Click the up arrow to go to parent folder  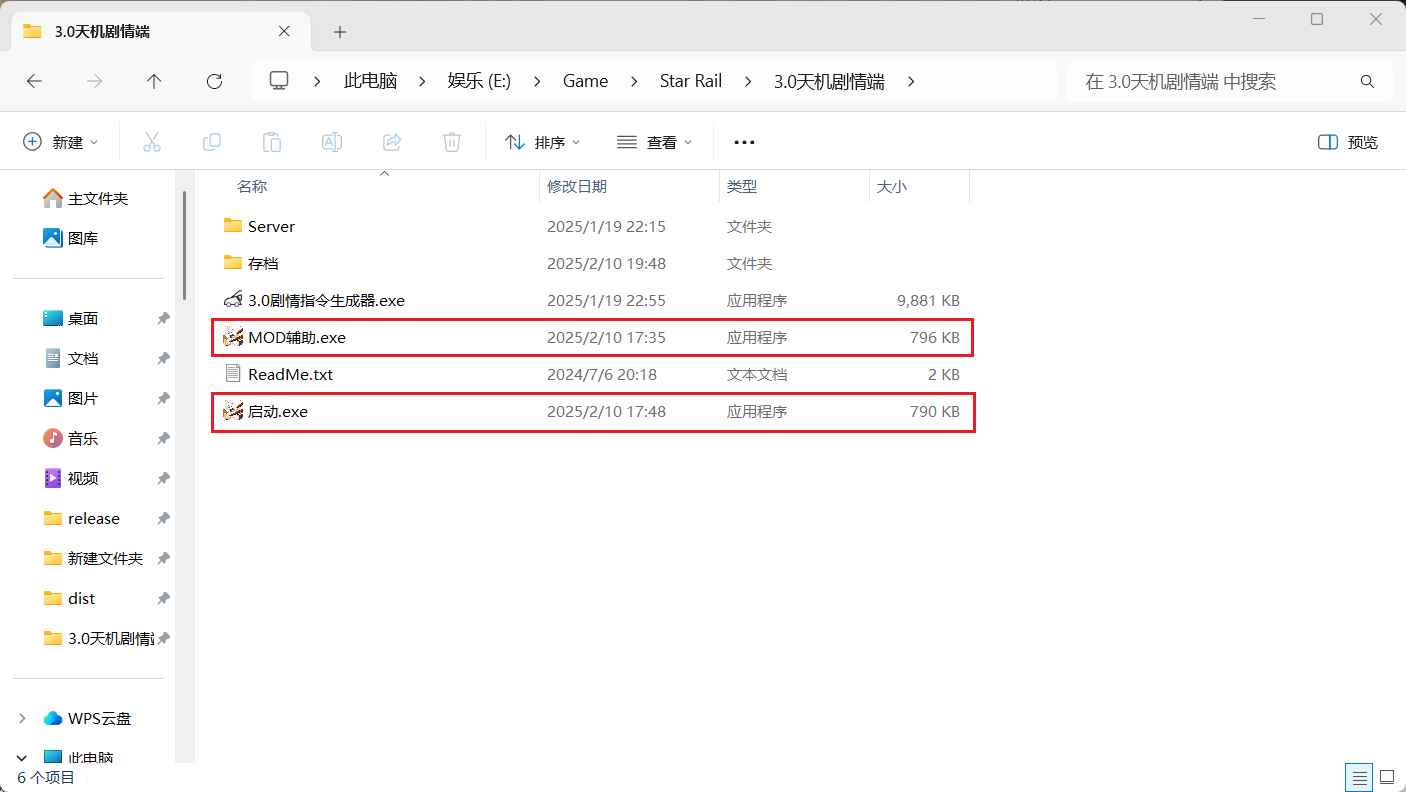point(154,81)
